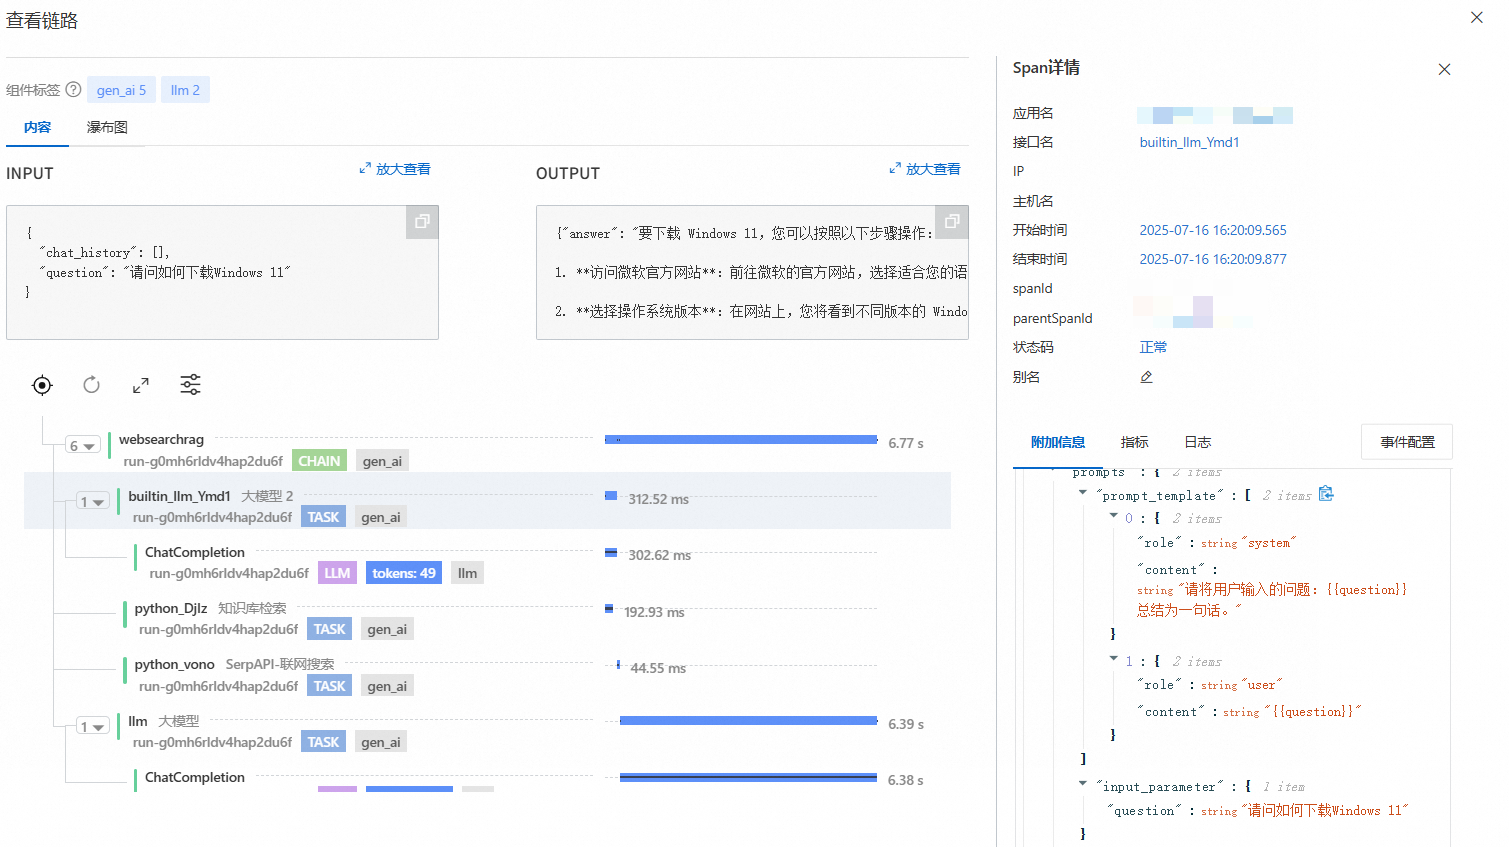Image resolution: width=1509 pixels, height=847 pixels.
Task: Click the refresh trace icon
Action: pos(91,385)
